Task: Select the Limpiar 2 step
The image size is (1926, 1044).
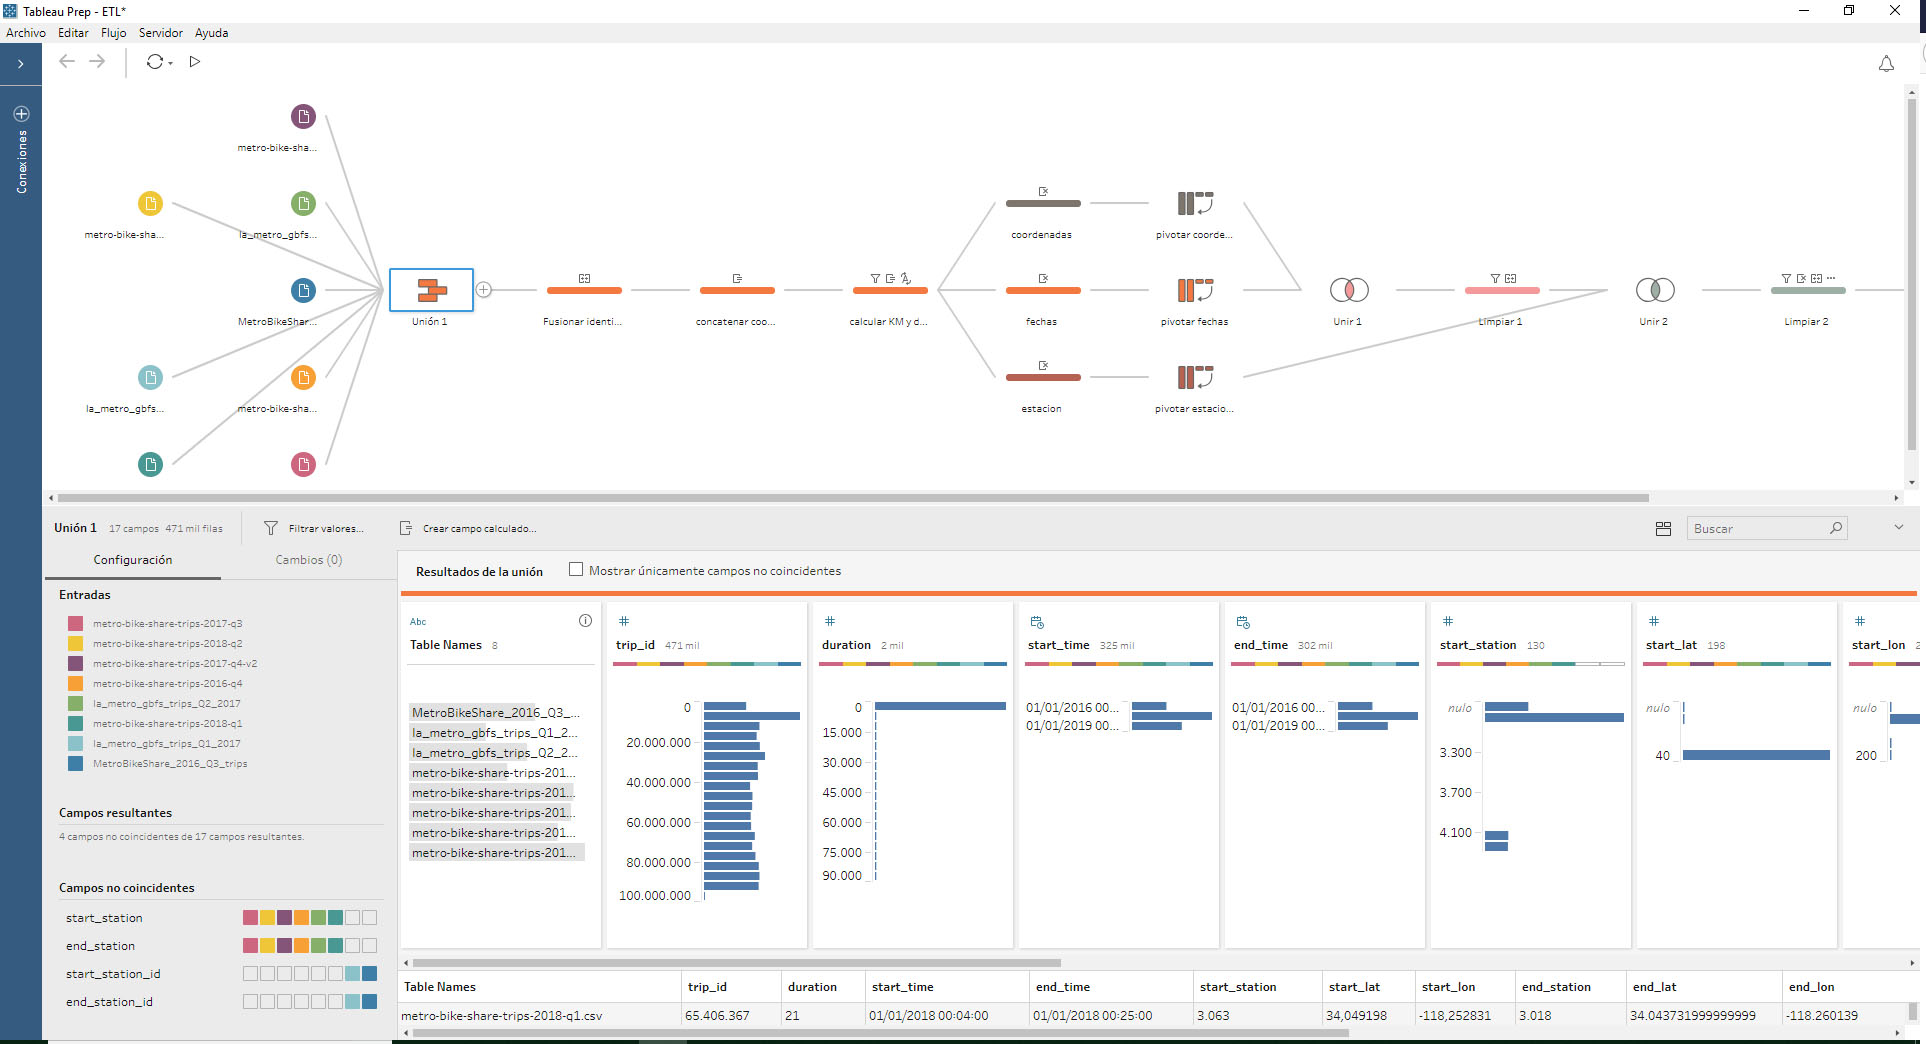Action: [x=1808, y=290]
